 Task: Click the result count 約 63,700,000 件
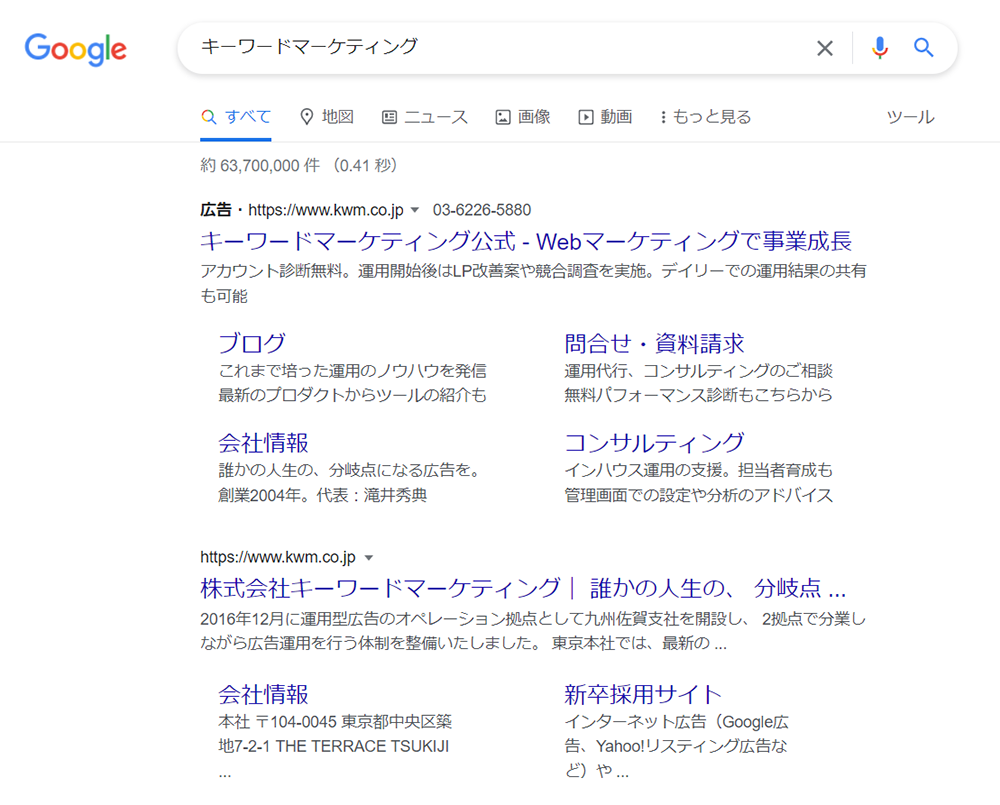tap(260, 165)
